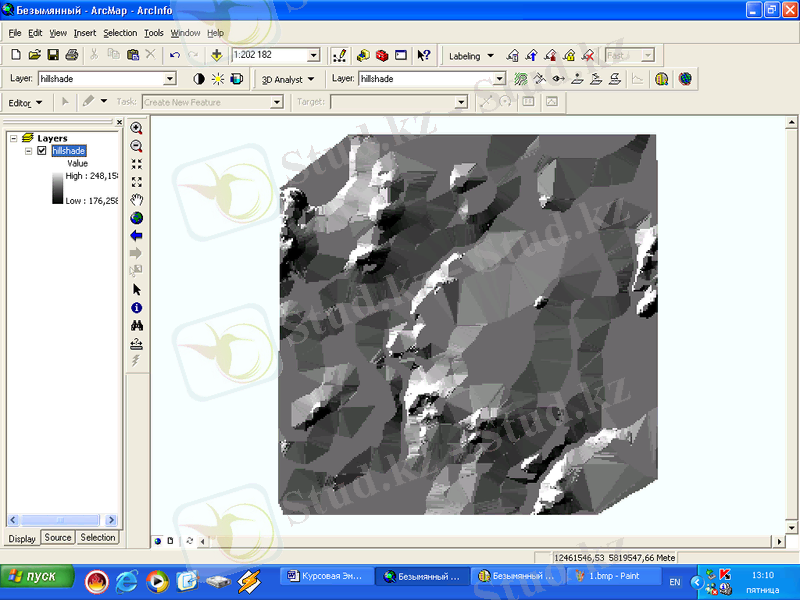This screenshot has height=600, width=800.
Task: Click the Full Extent globe icon
Action: tap(137, 217)
